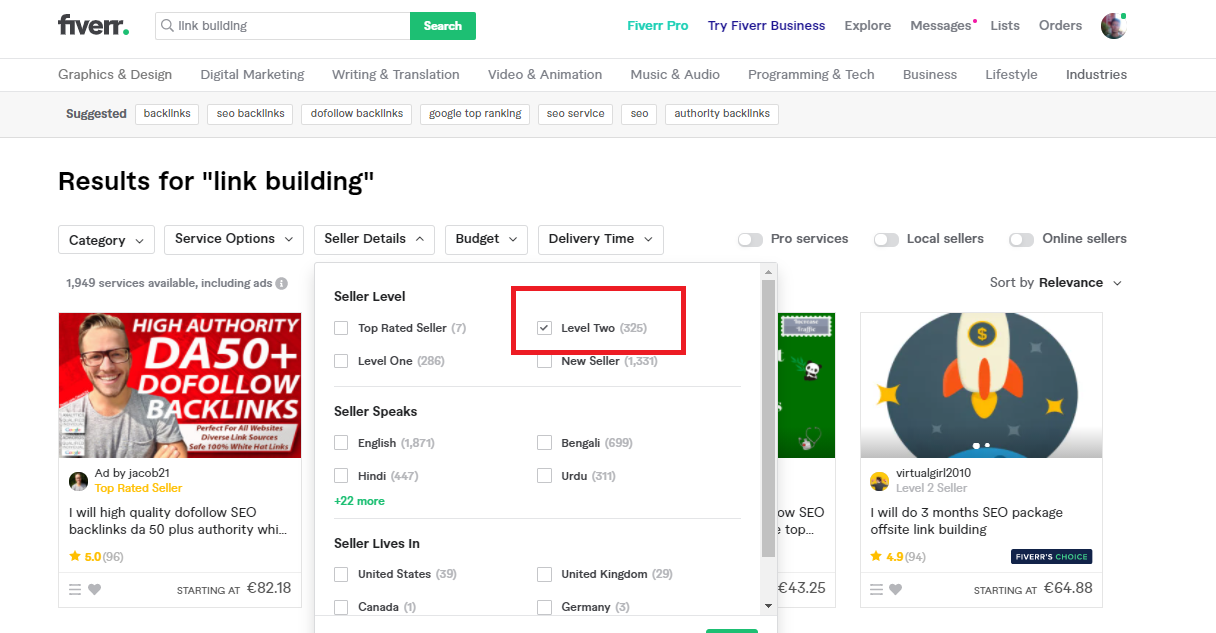1216x633 pixels.
Task: Click jacob21 seller avatar
Action: [x=78, y=481]
